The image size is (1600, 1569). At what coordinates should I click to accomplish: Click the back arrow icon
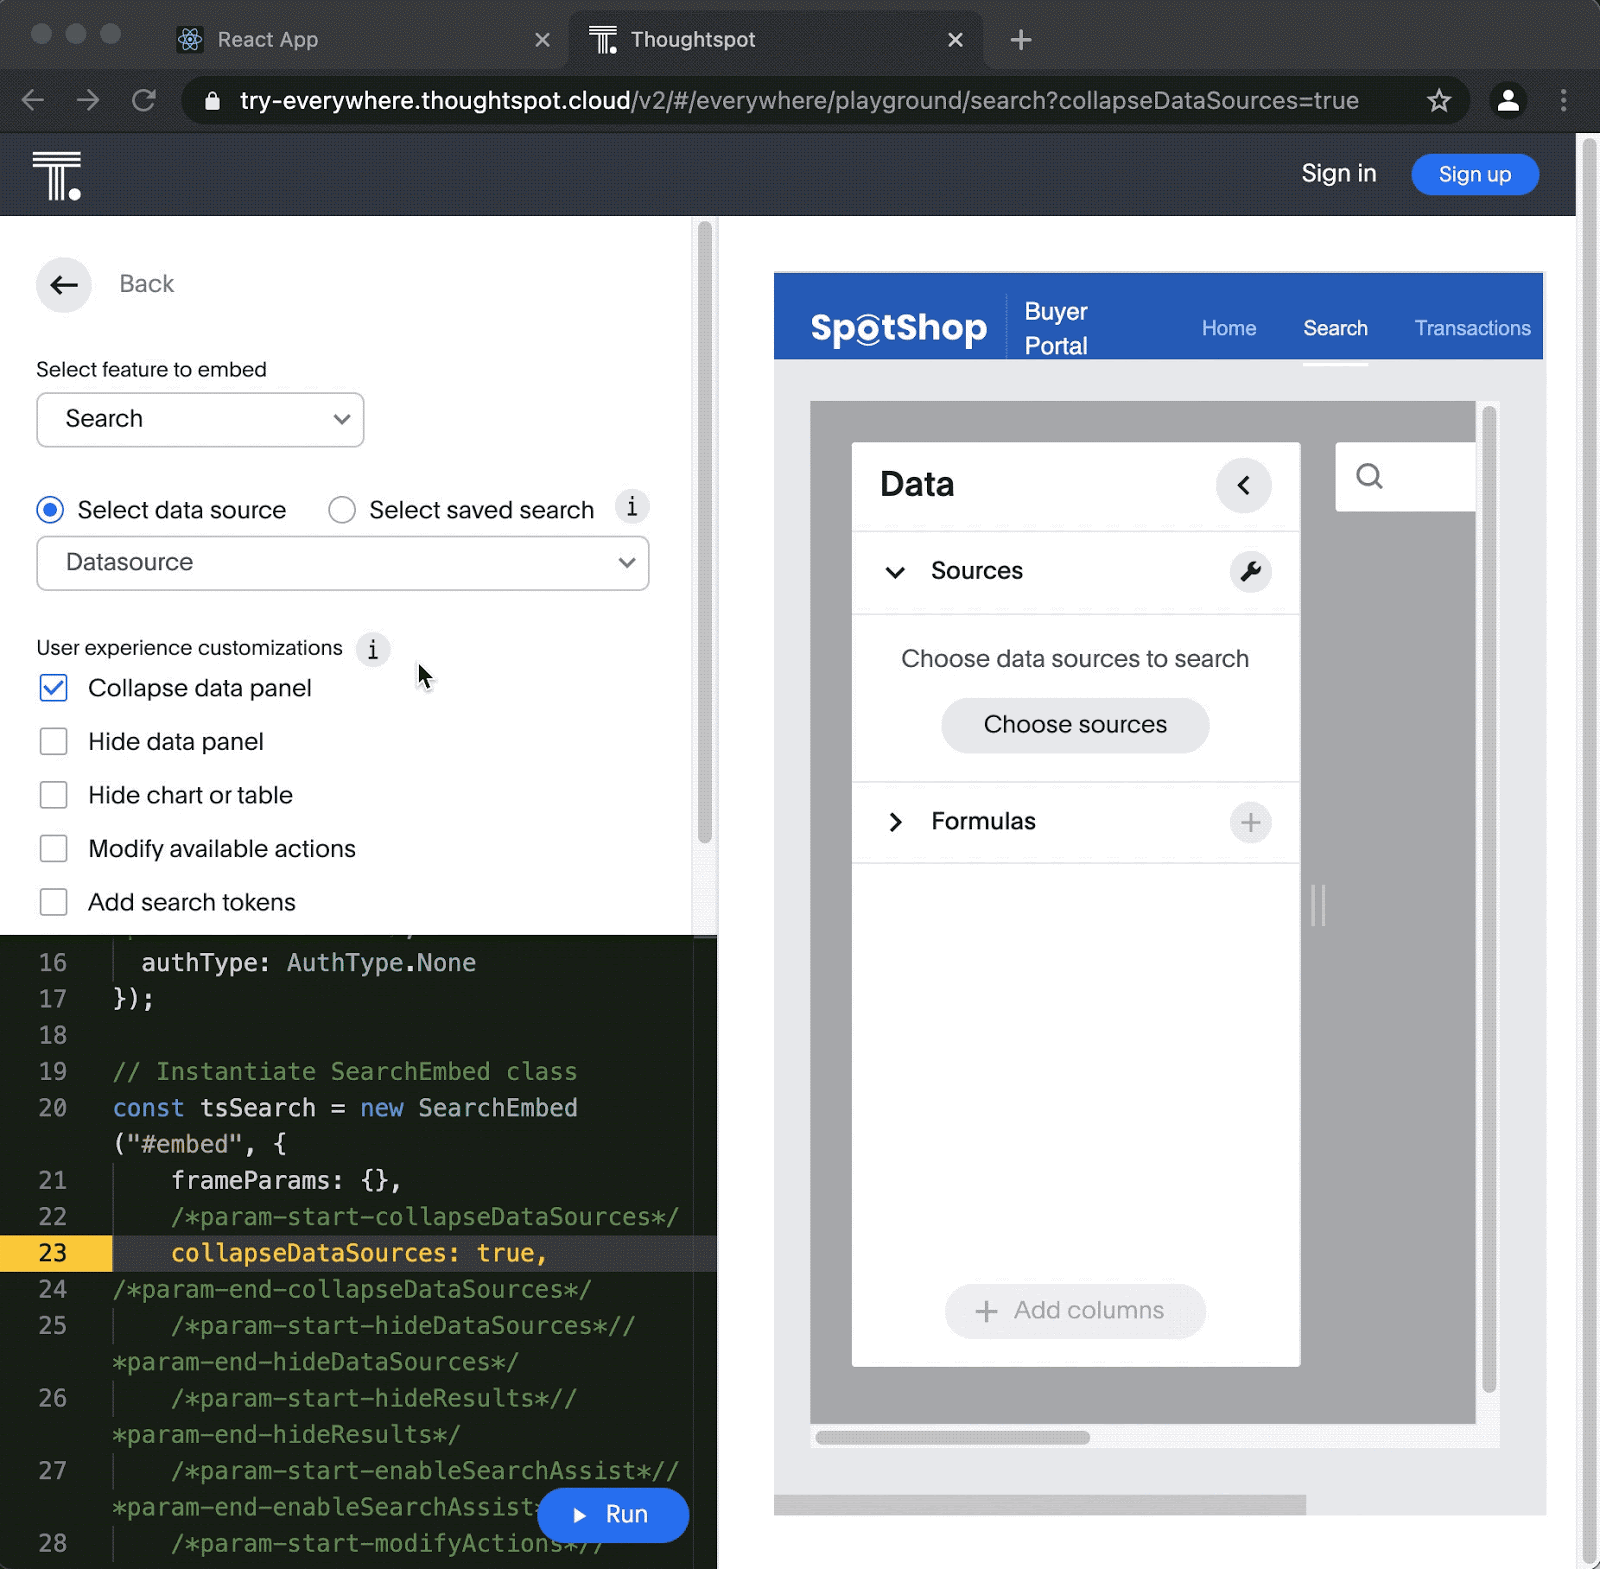coord(64,285)
